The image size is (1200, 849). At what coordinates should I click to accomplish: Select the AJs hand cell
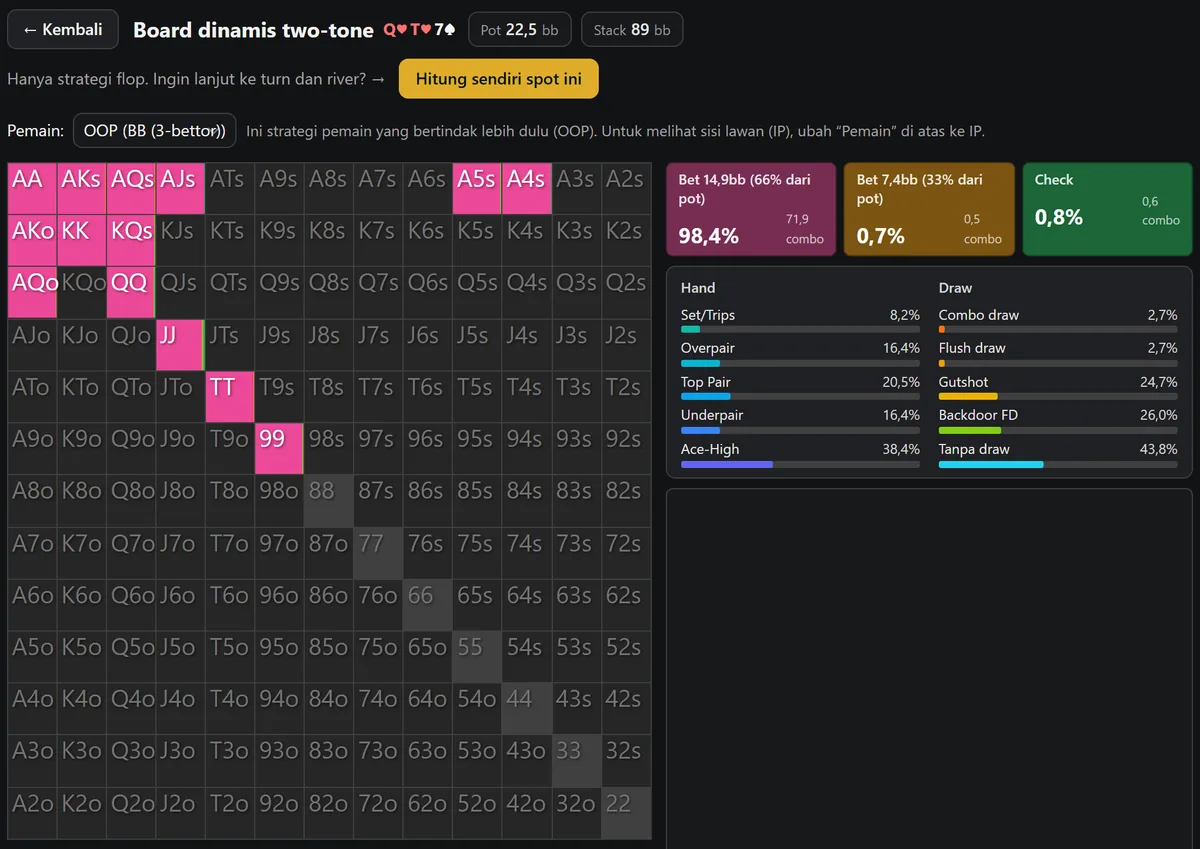click(x=180, y=189)
